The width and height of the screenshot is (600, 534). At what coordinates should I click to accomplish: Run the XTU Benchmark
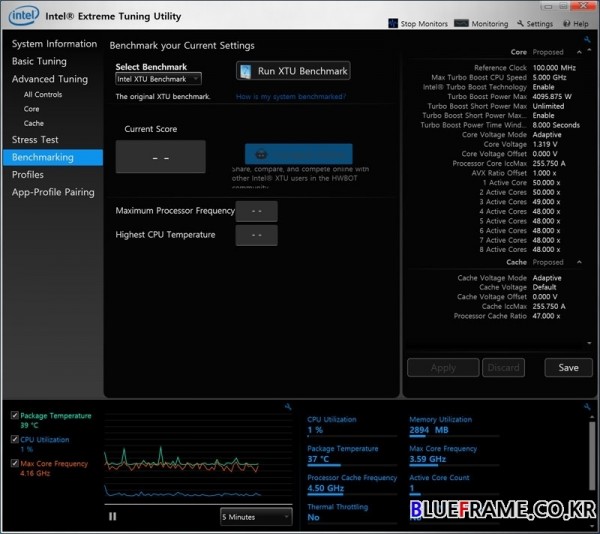click(x=293, y=71)
